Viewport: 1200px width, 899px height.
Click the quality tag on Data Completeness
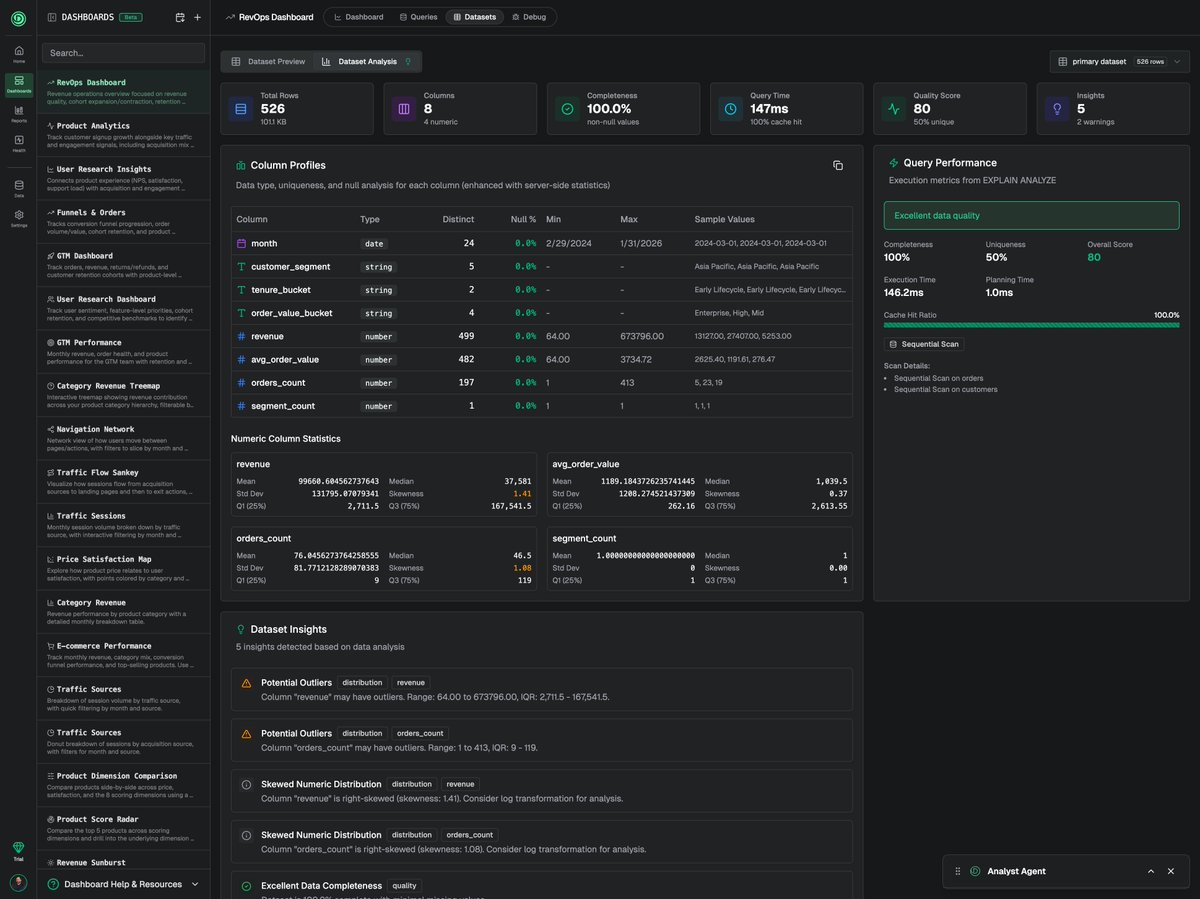404,886
